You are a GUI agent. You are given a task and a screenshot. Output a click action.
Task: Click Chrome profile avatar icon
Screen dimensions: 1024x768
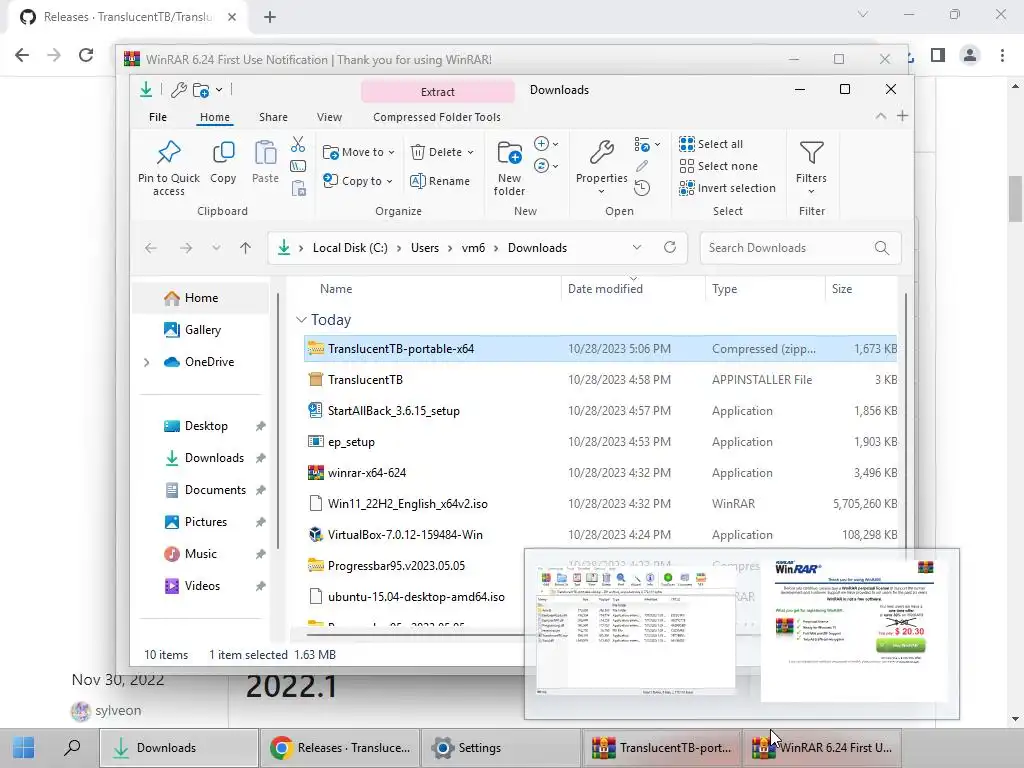click(x=970, y=55)
